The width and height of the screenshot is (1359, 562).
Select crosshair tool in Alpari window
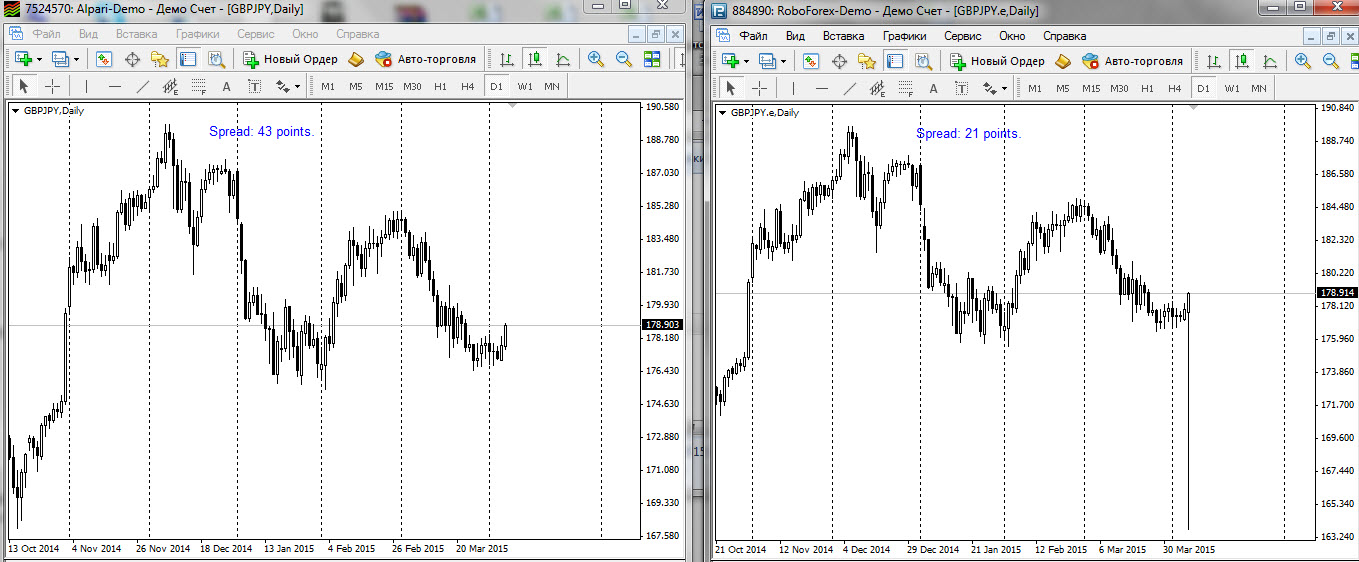[x=52, y=86]
